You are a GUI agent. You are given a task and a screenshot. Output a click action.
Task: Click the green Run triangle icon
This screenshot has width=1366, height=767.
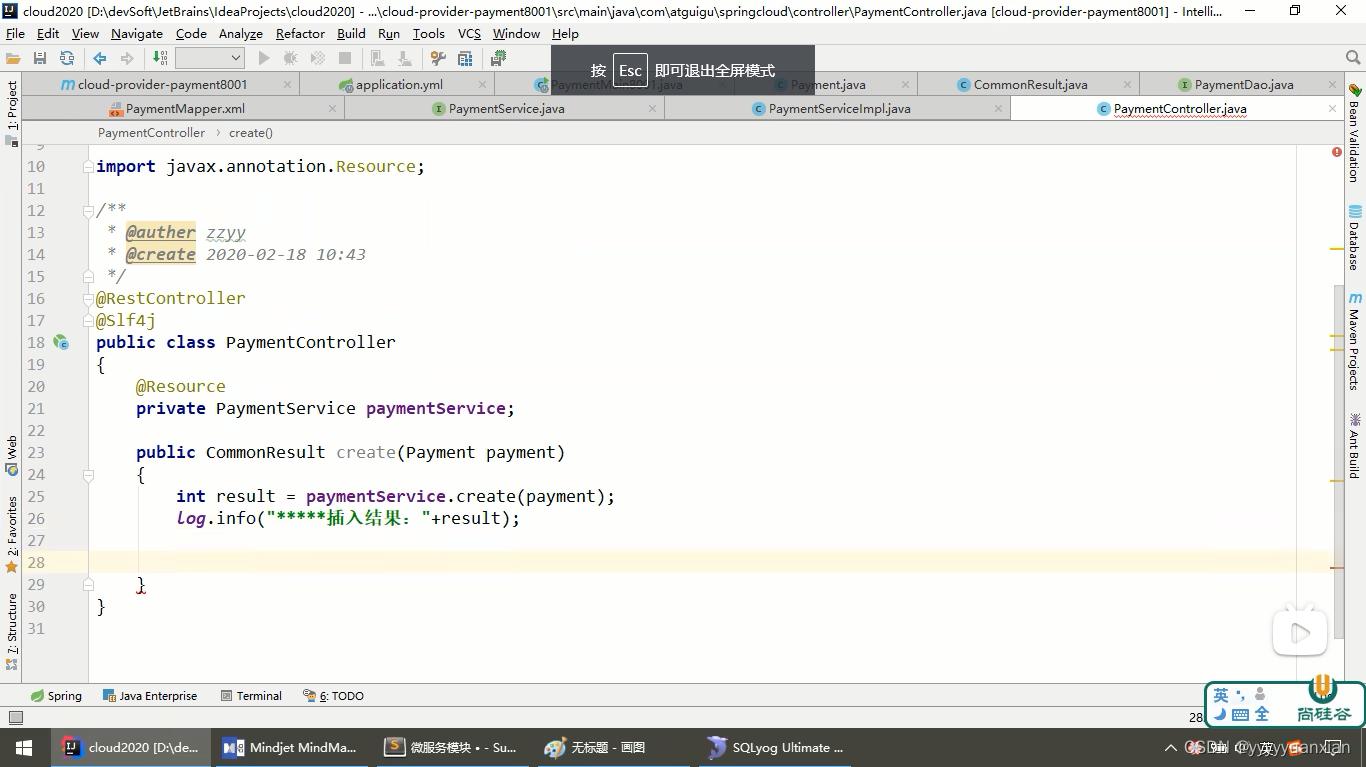[x=264, y=58]
